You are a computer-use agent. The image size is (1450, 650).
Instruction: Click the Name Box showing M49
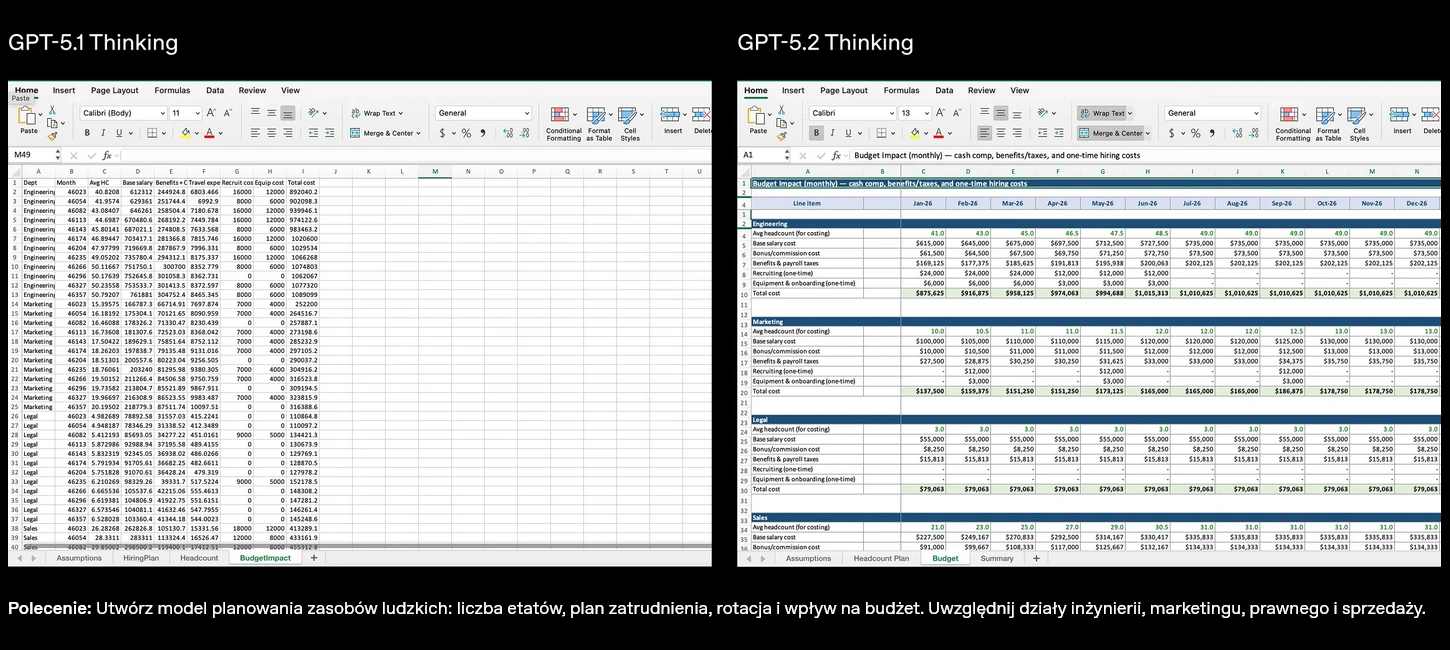tap(31, 155)
